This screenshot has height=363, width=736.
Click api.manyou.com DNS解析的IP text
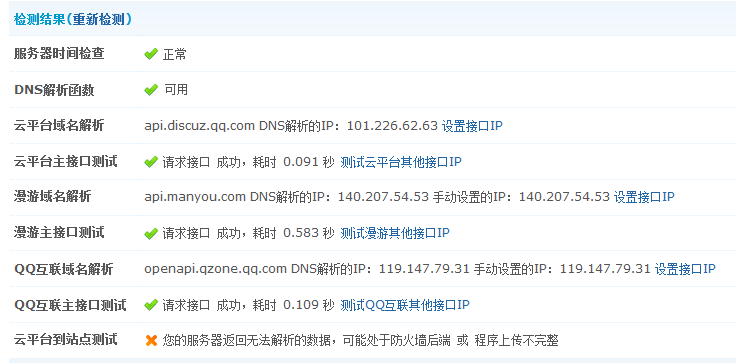pos(238,197)
